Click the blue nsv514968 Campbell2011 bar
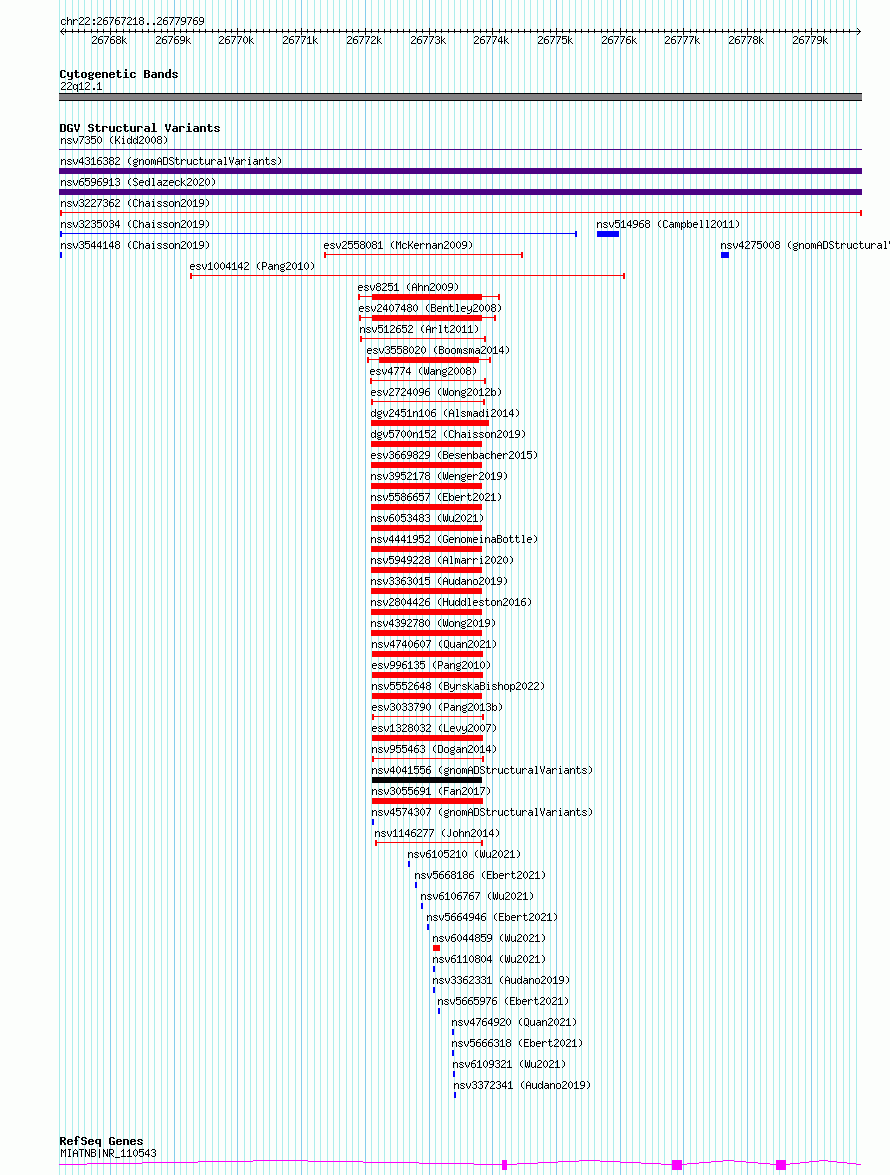Viewport: 890px width, 1175px height. pos(608,234)
